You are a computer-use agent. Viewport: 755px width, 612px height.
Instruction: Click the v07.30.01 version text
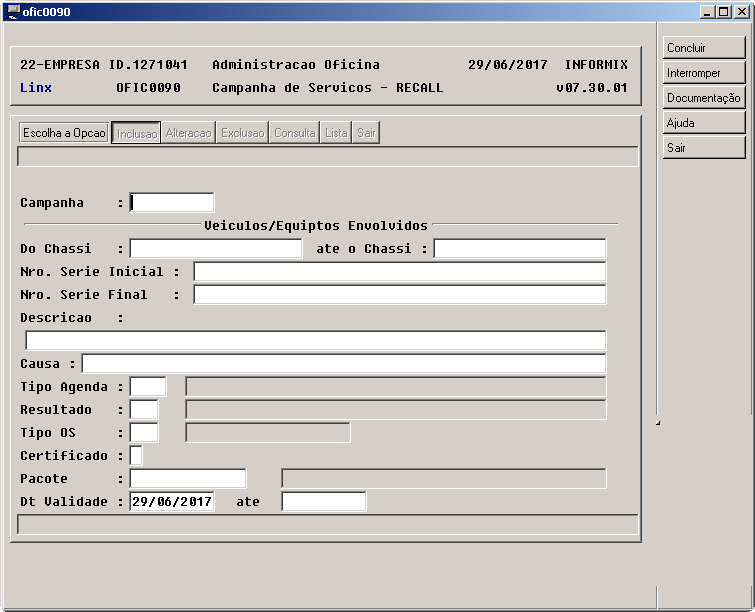[x=592, y=88]
